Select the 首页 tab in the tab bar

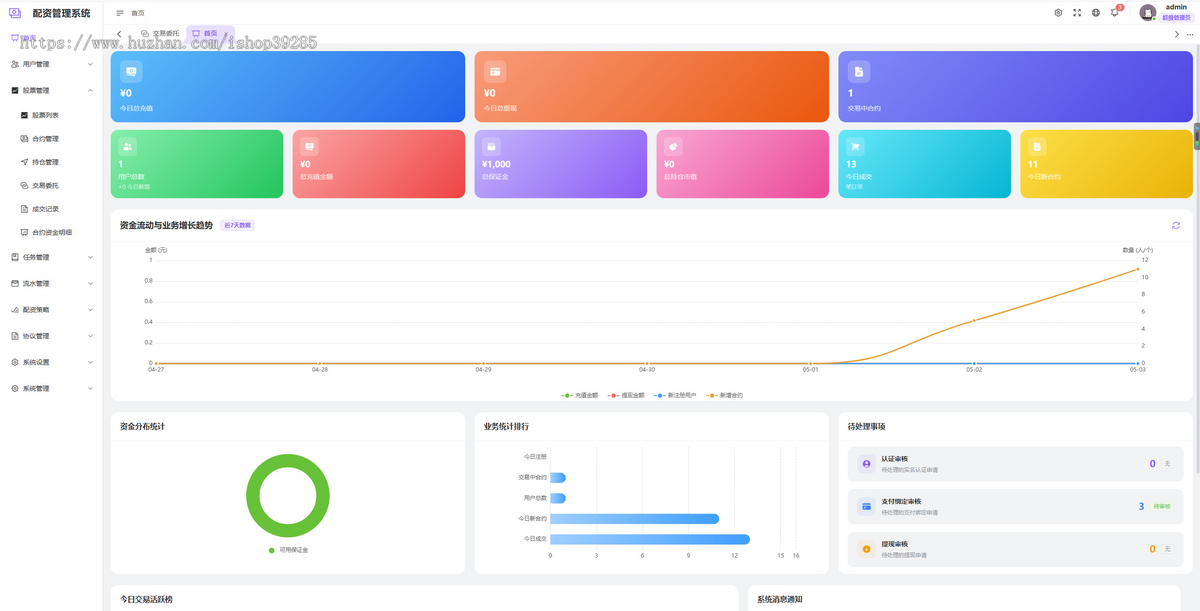pyautogui.click(x=210, y=34)
